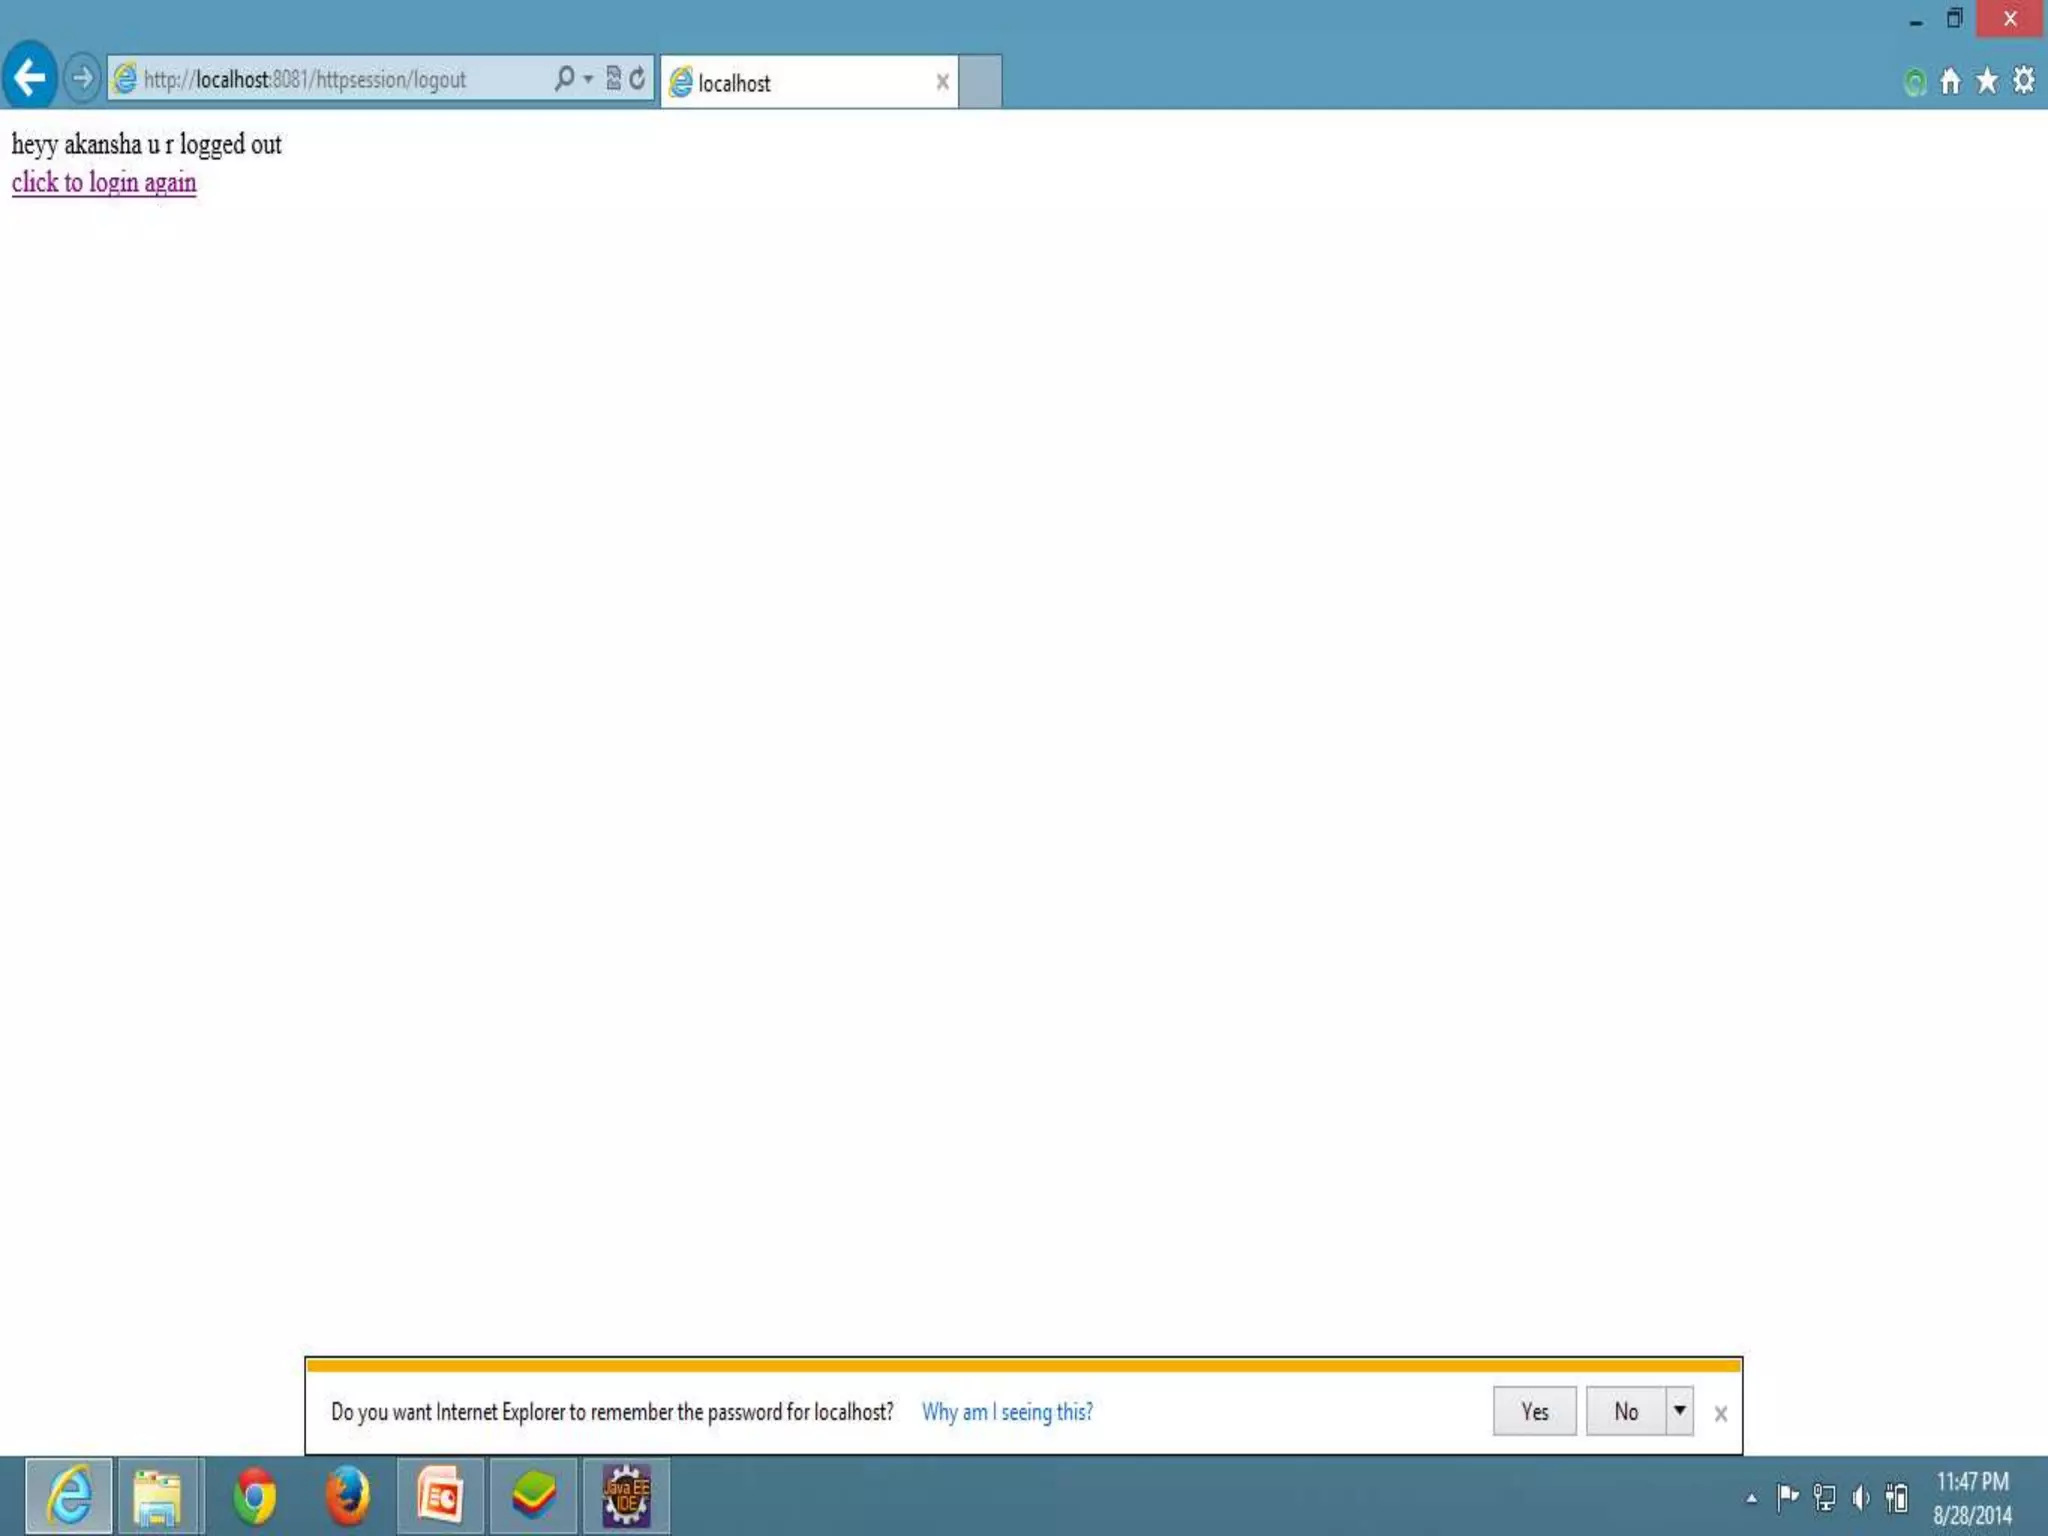Open the 'Why am I seeing this?' link
Viewport: 2048px width, 1536px height.
point(1007,1412)
